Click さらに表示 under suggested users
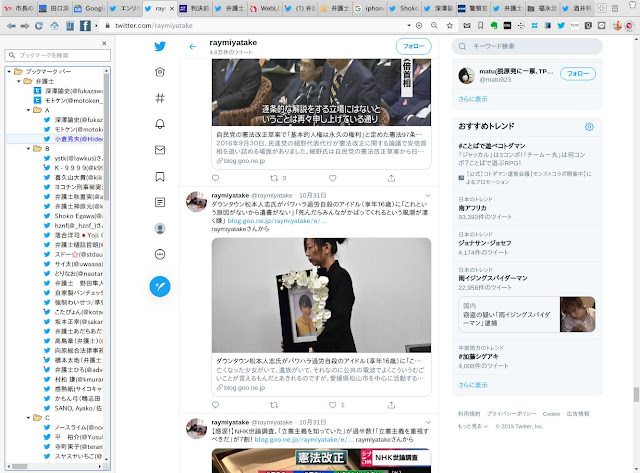 coord(473,99)
